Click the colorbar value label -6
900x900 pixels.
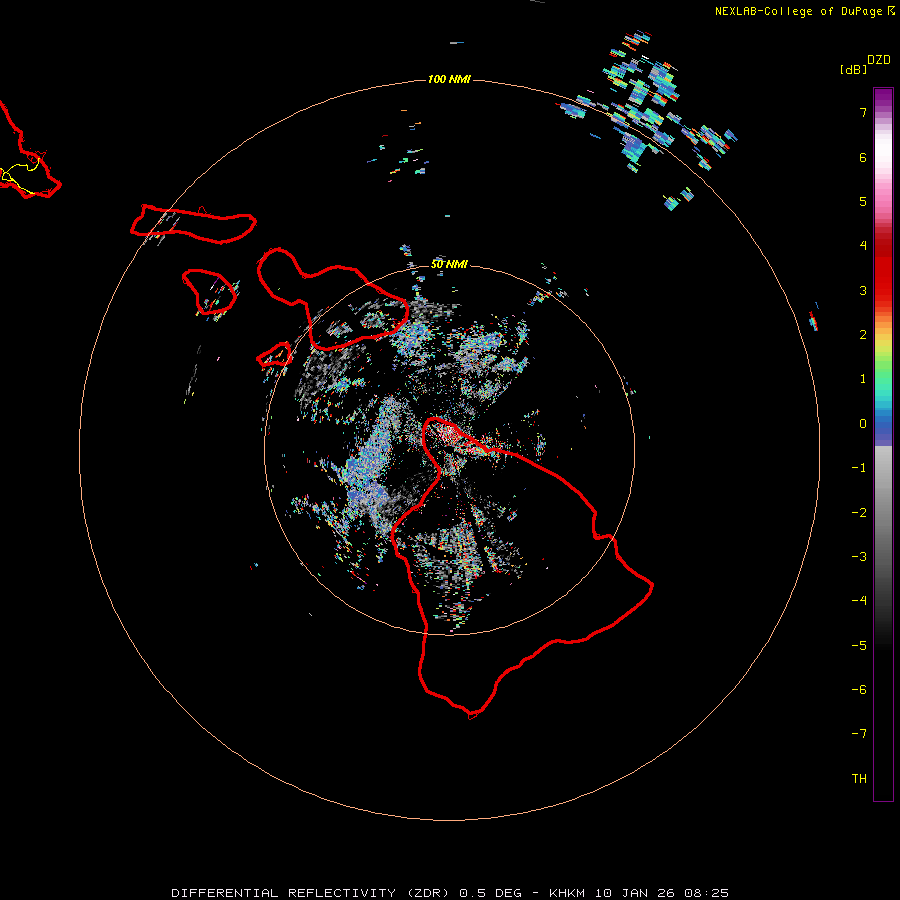[859, 689]
